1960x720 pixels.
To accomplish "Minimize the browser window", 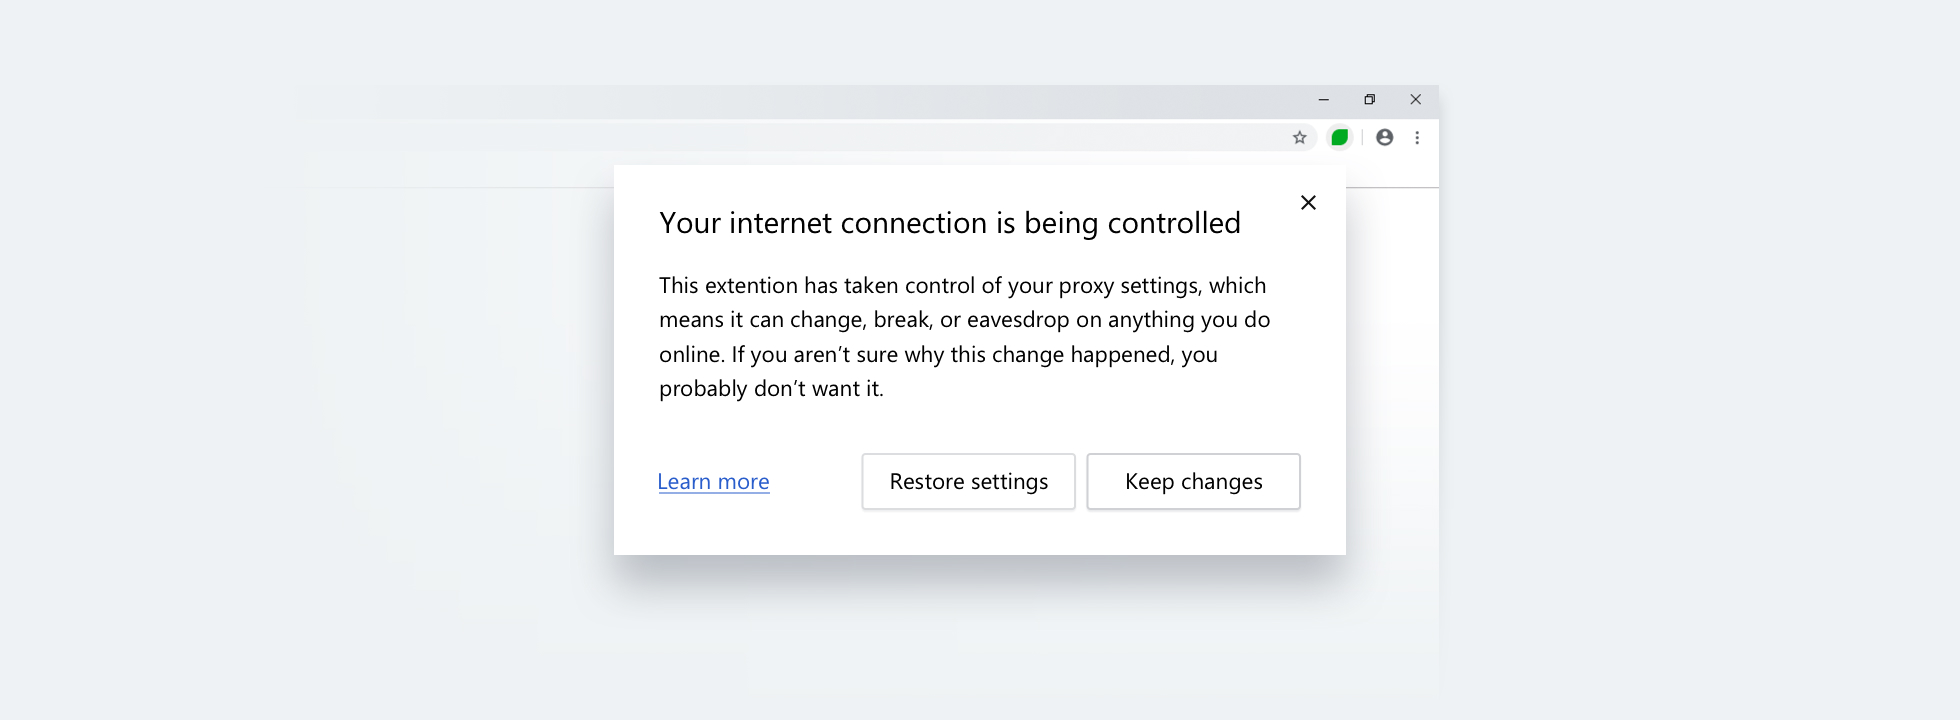I will tap(1323, 100).
